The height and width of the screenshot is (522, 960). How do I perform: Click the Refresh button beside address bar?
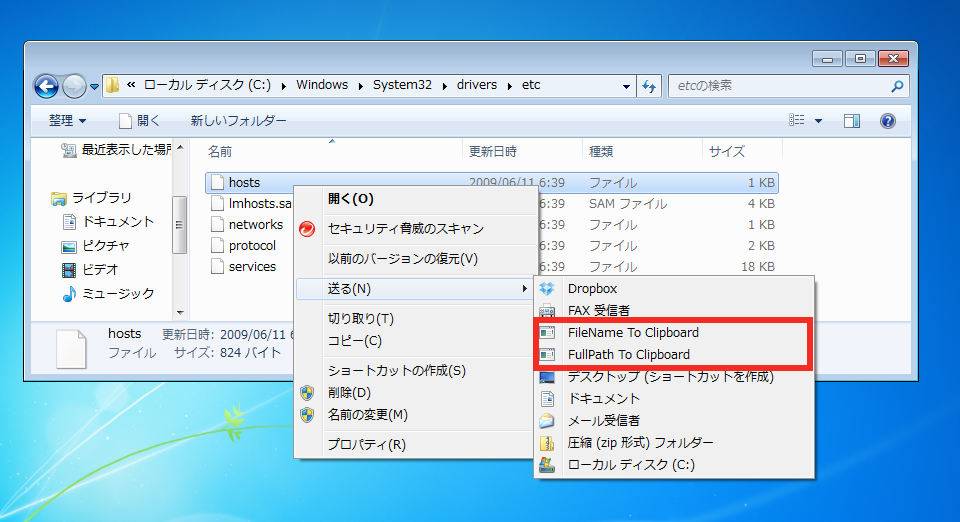tap(649, 86)
